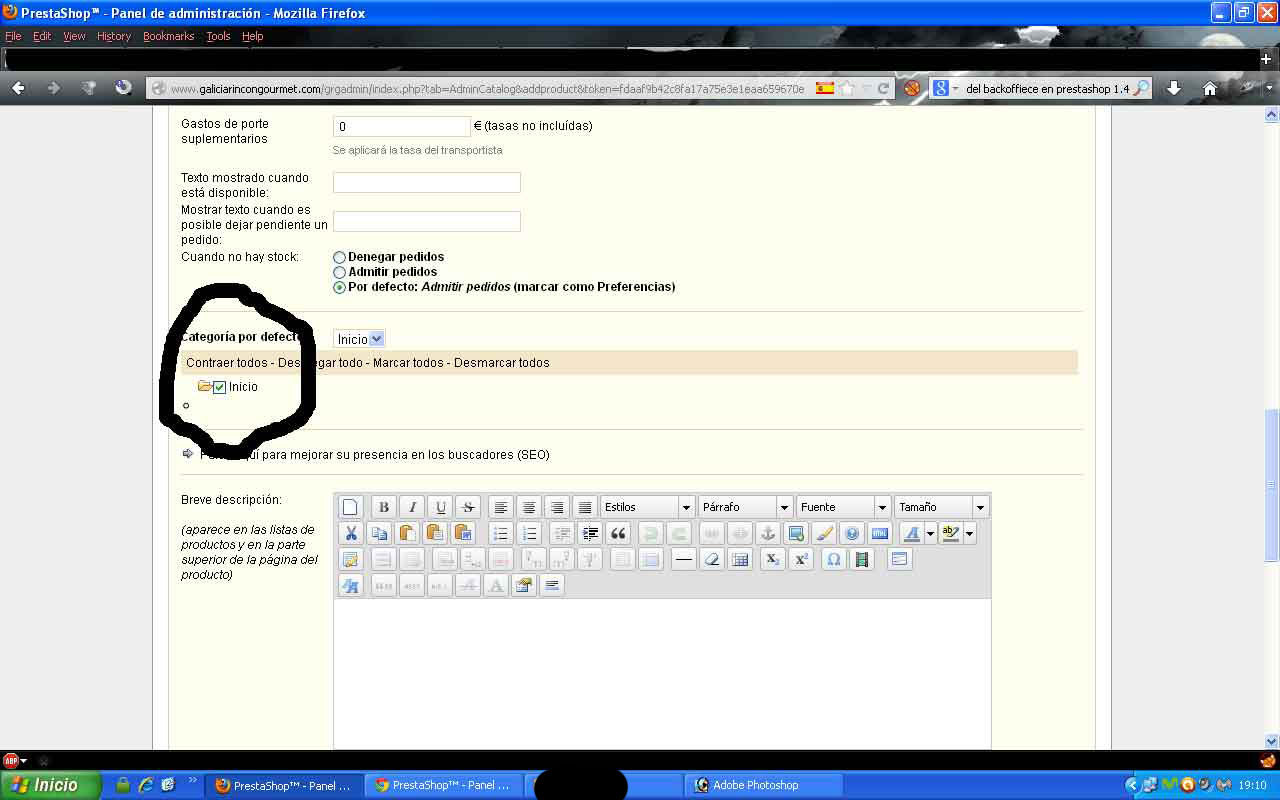Open the Párrafo format dropdown

click(745, 507)
